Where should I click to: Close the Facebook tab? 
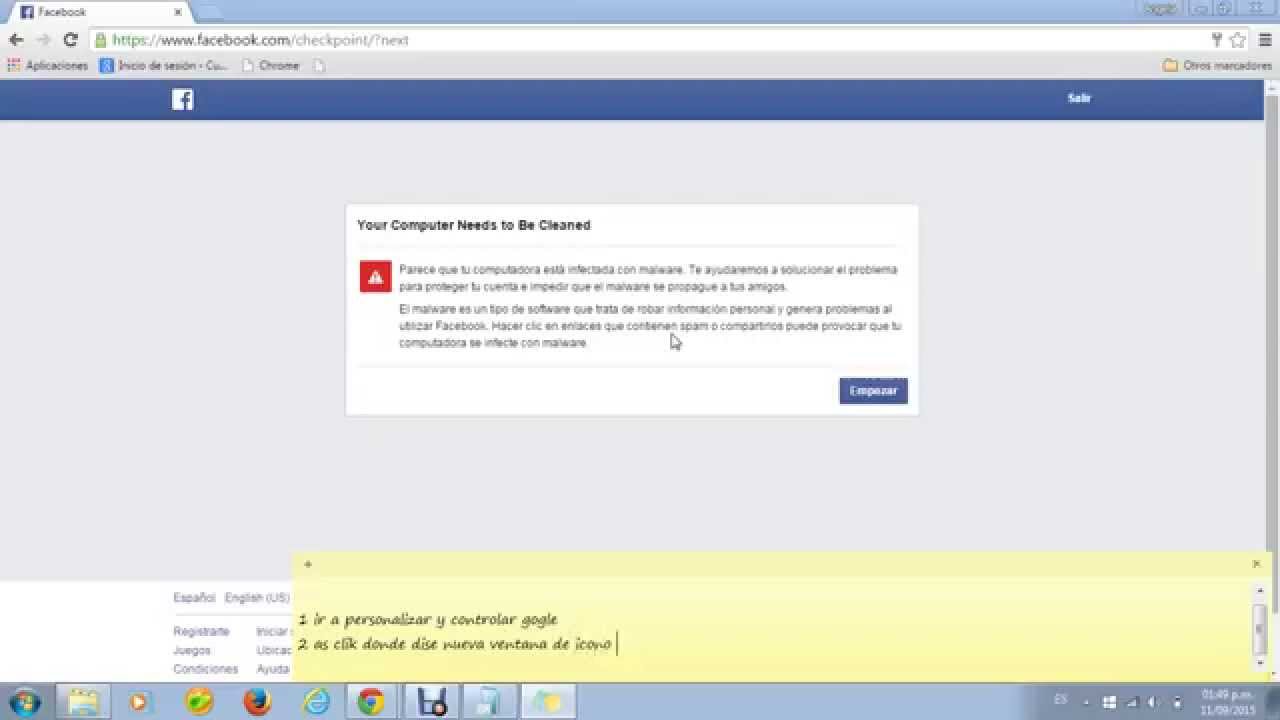(x=177, y=12)
